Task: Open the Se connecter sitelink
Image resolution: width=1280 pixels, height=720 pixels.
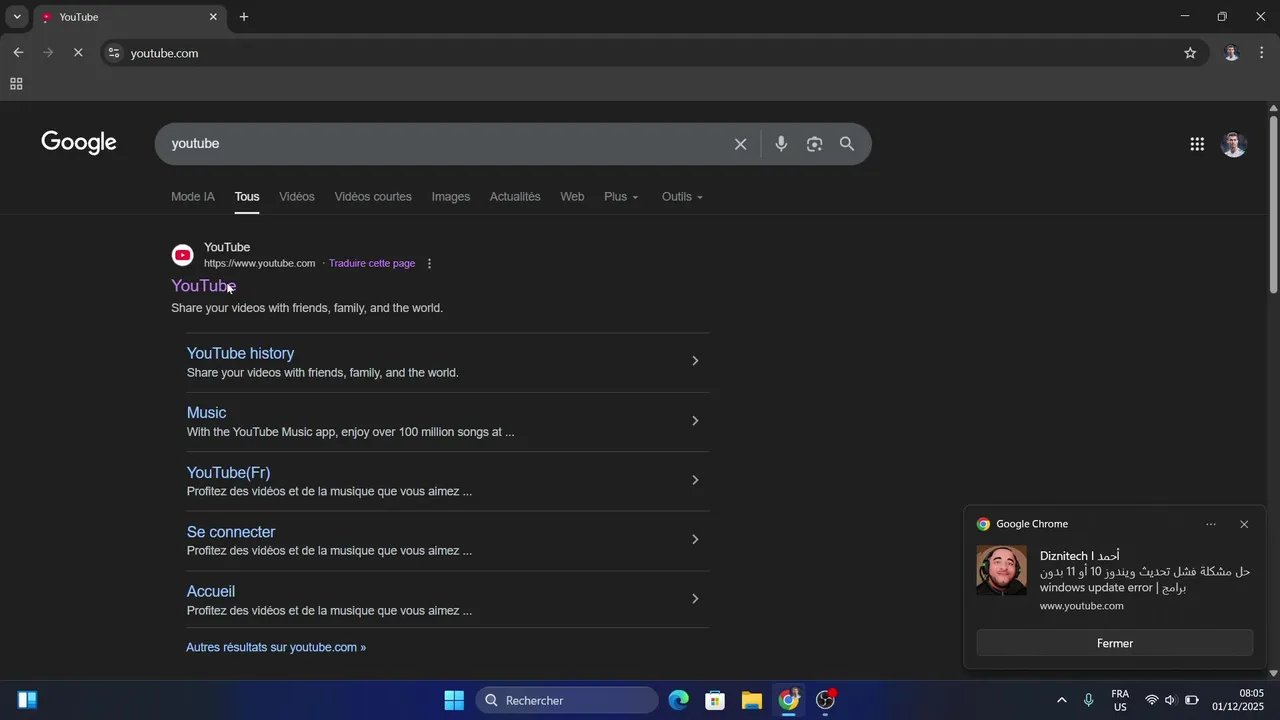Action: (x=231, y=532)
